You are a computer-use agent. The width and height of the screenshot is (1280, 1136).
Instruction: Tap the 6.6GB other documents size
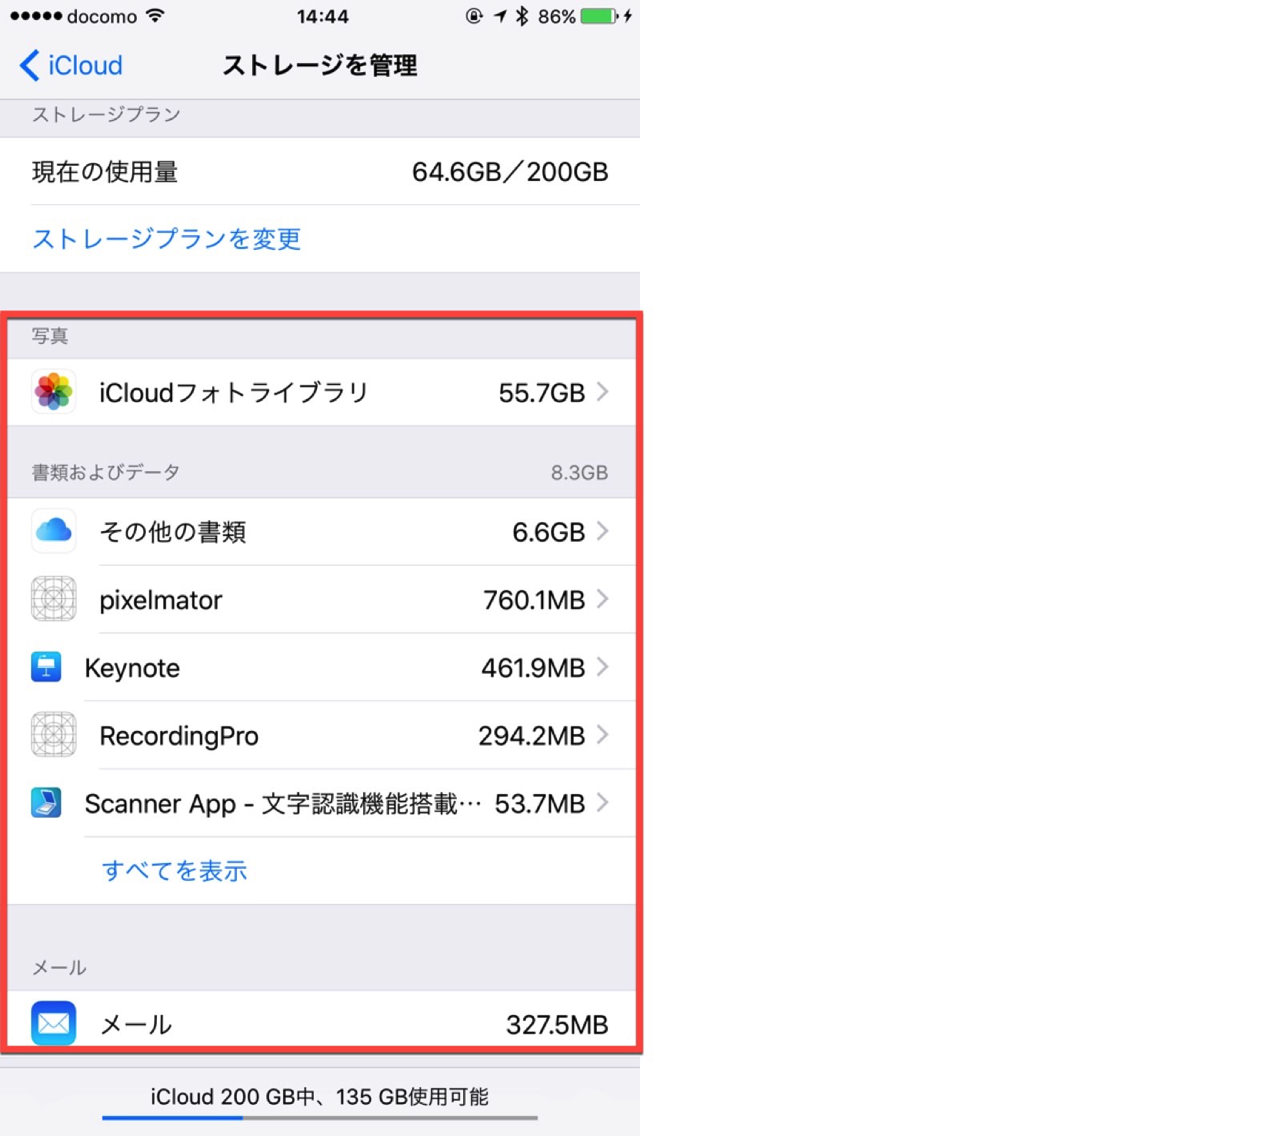[x=549, y=532]
